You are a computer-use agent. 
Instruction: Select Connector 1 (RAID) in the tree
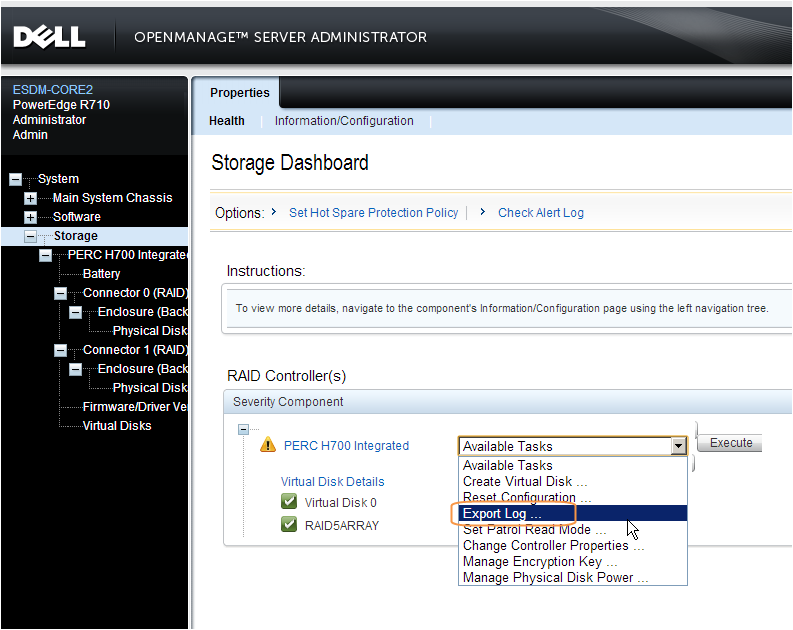[x=135, y=350]
